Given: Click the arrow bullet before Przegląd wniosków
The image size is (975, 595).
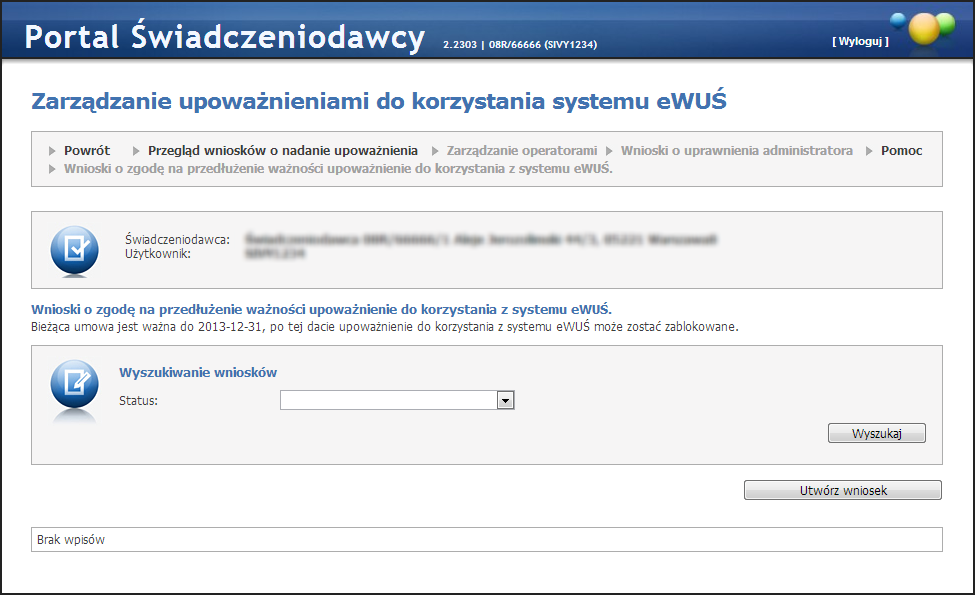Looking at the screenshot, I should (x=137, y=151).
